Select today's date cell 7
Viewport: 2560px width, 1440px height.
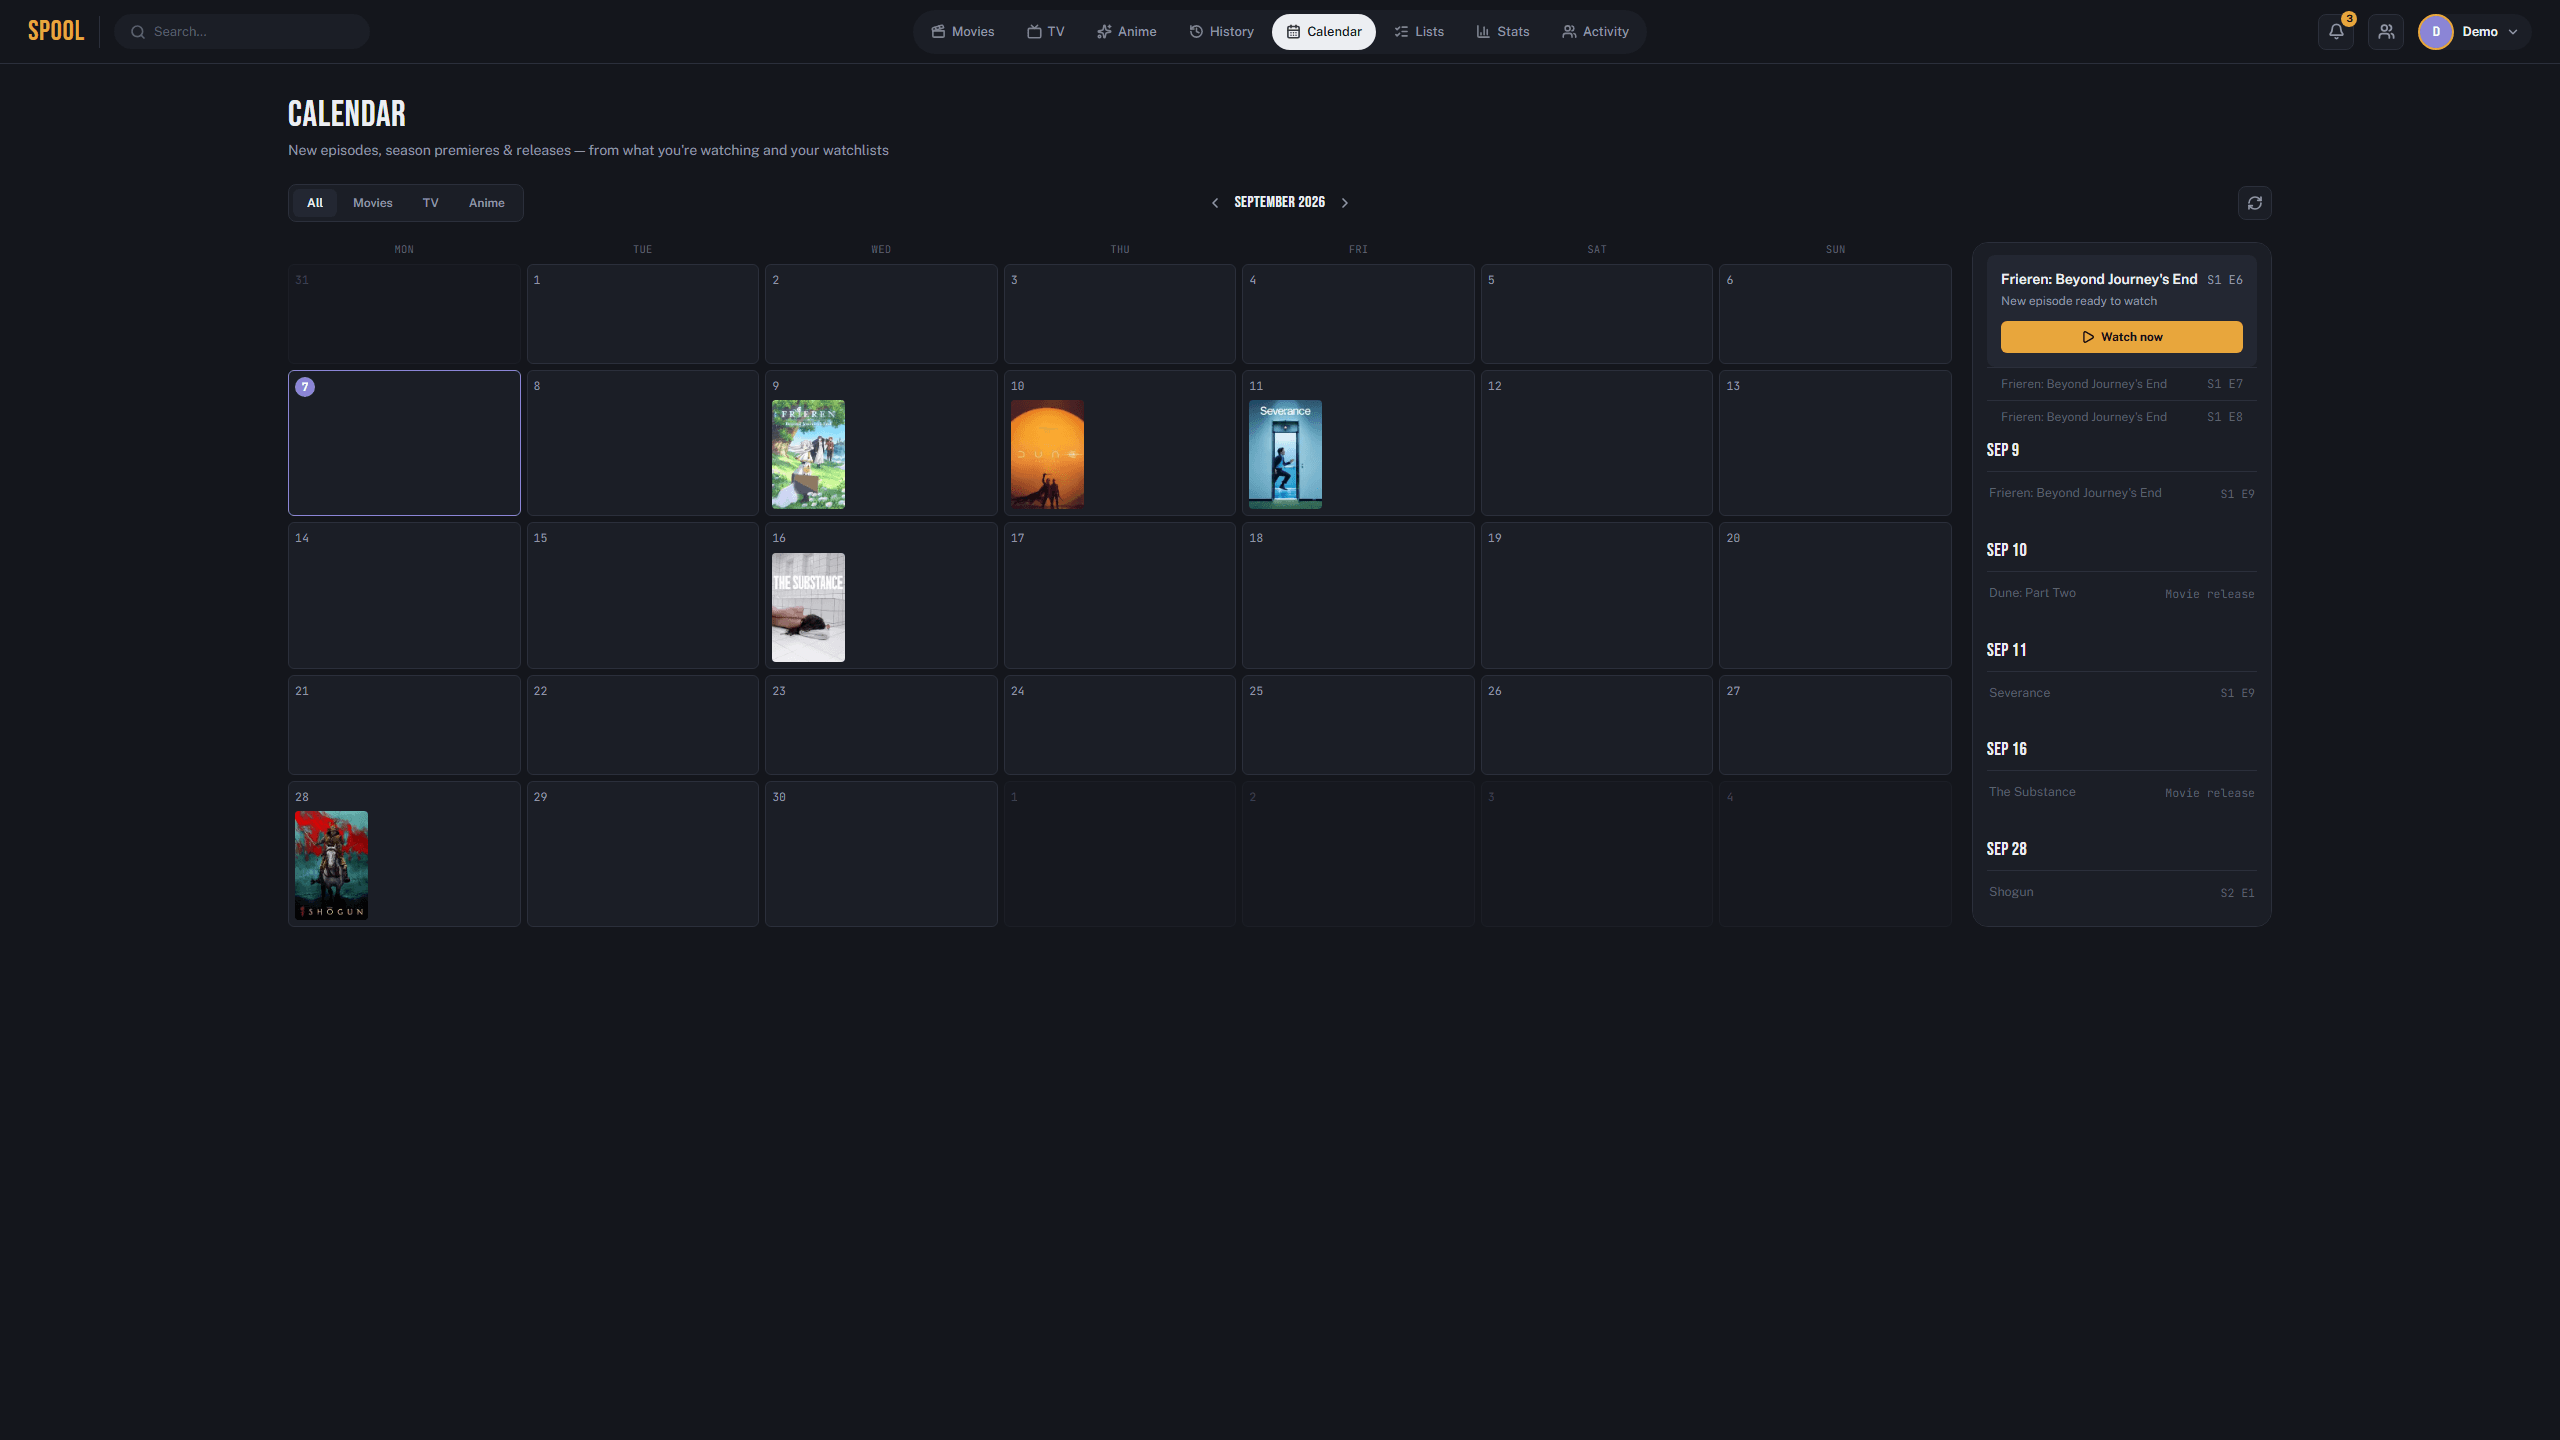404,443
